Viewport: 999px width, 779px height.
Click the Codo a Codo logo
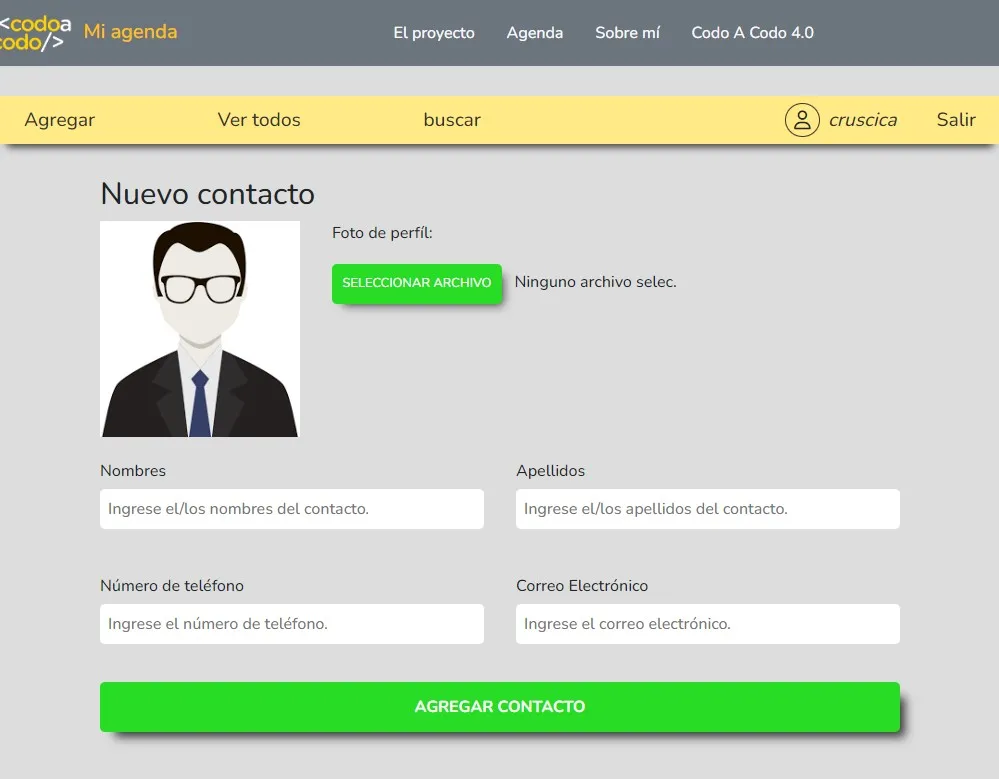(35, 33)
